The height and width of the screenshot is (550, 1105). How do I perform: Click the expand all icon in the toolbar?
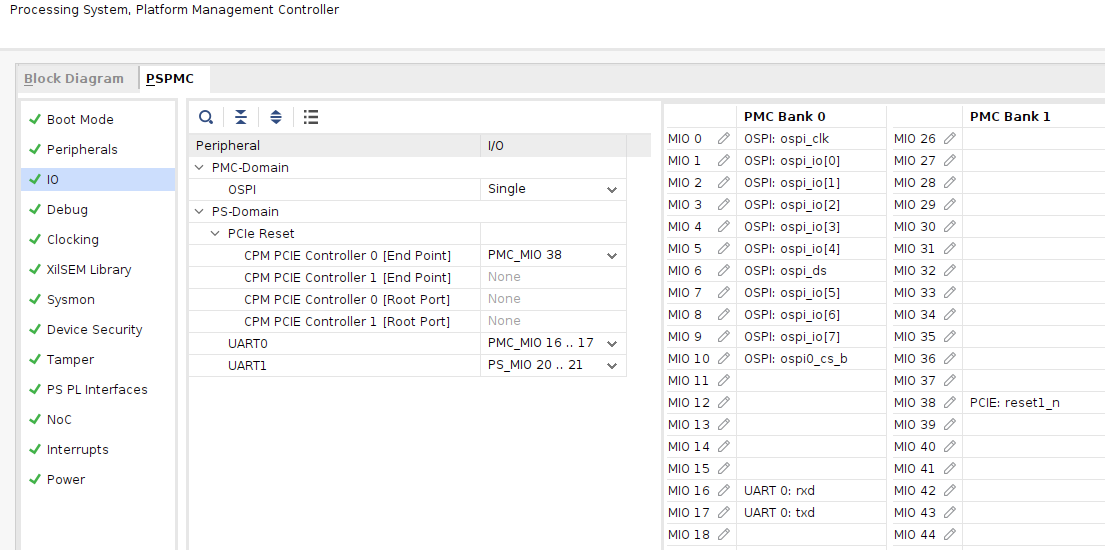pyautogui.click(x=276, y=117)
